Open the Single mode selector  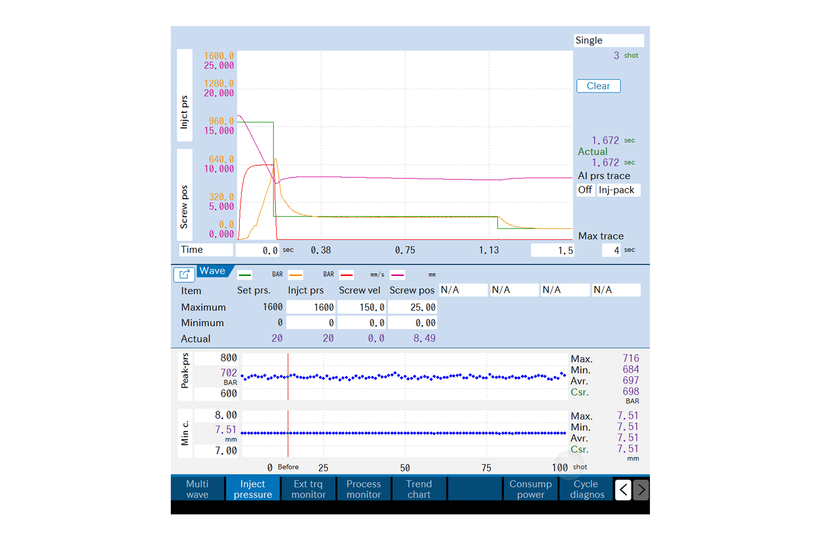pos(608,41)
